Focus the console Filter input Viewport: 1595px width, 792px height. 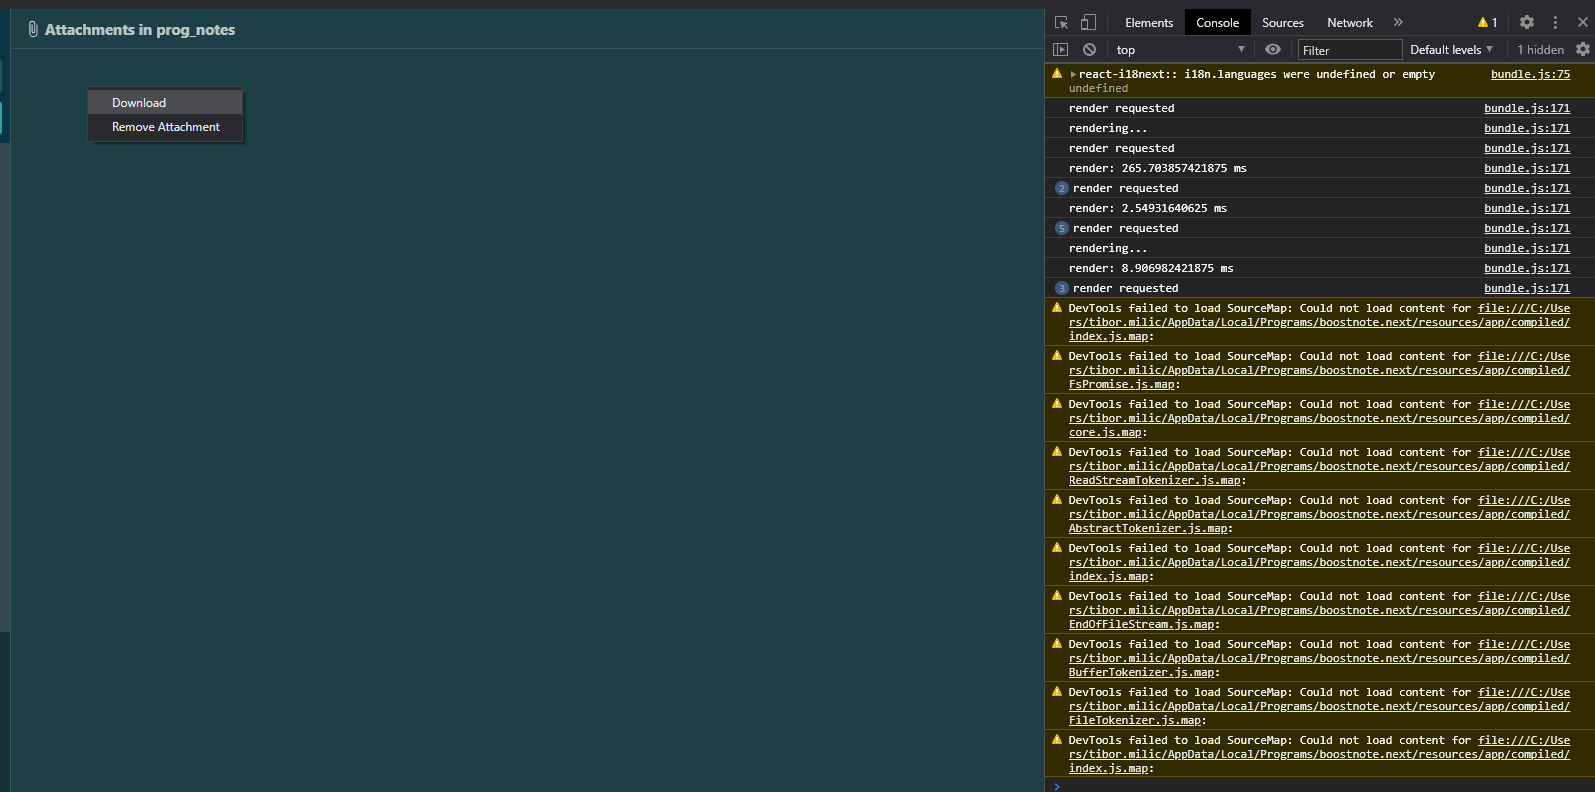pyautogui.click(x=1350, y=50)
